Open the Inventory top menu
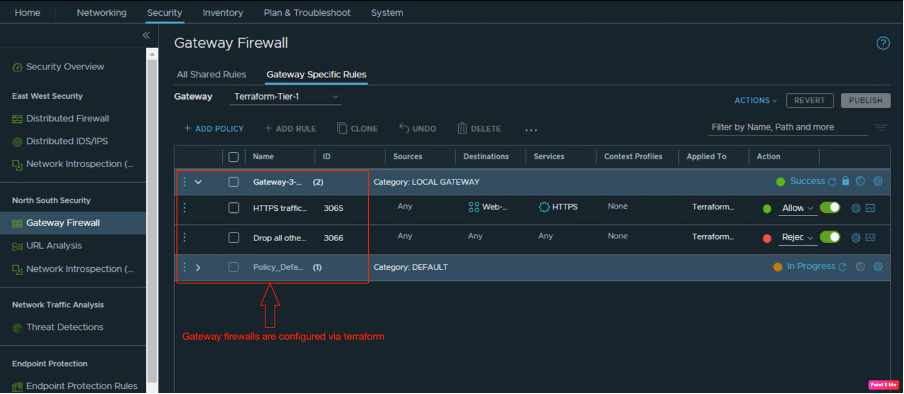 [x=223, y=13]
